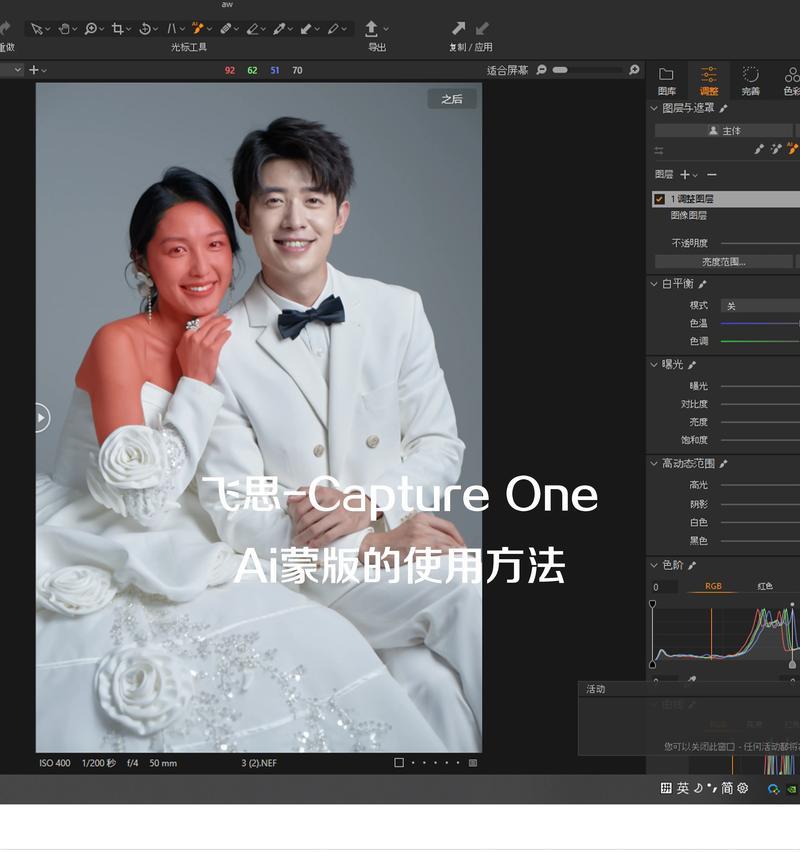The width and height of the screenshot is (800, 852).
Task: Collapse the 高动态范围 section
Action: click(654, 463)
